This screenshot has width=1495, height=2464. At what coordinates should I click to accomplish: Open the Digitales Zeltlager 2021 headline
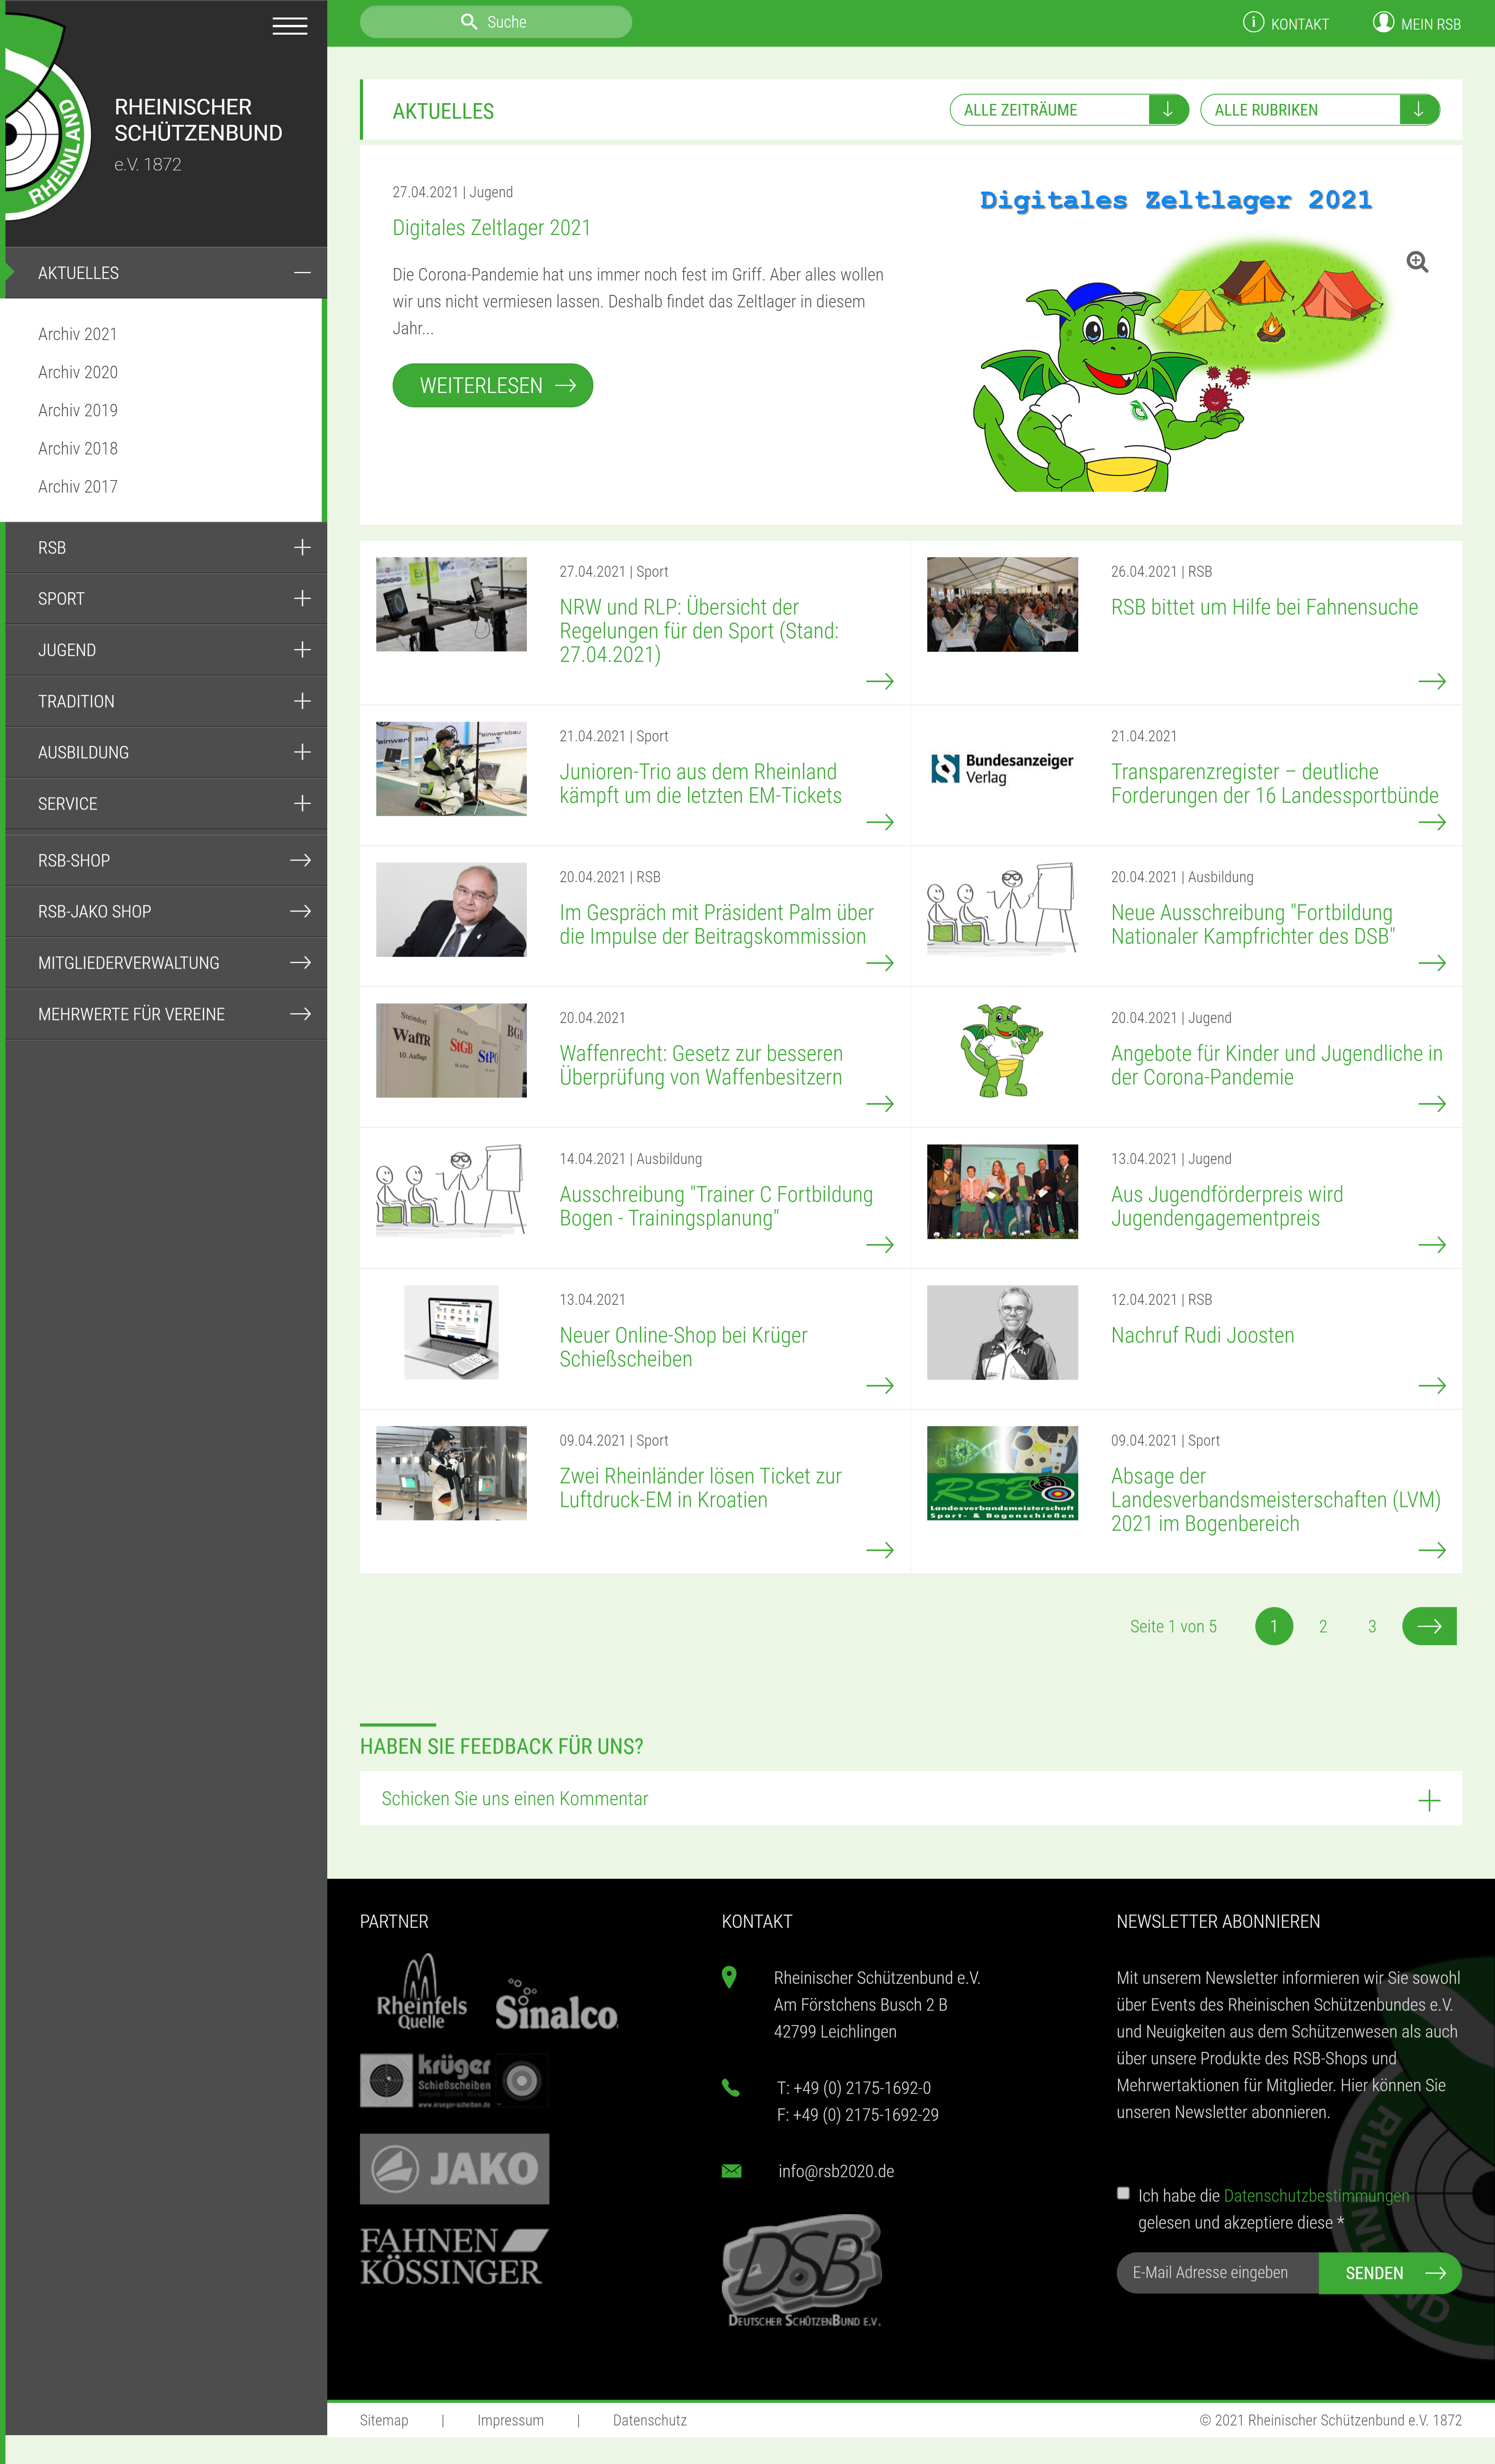click(491, 228)
